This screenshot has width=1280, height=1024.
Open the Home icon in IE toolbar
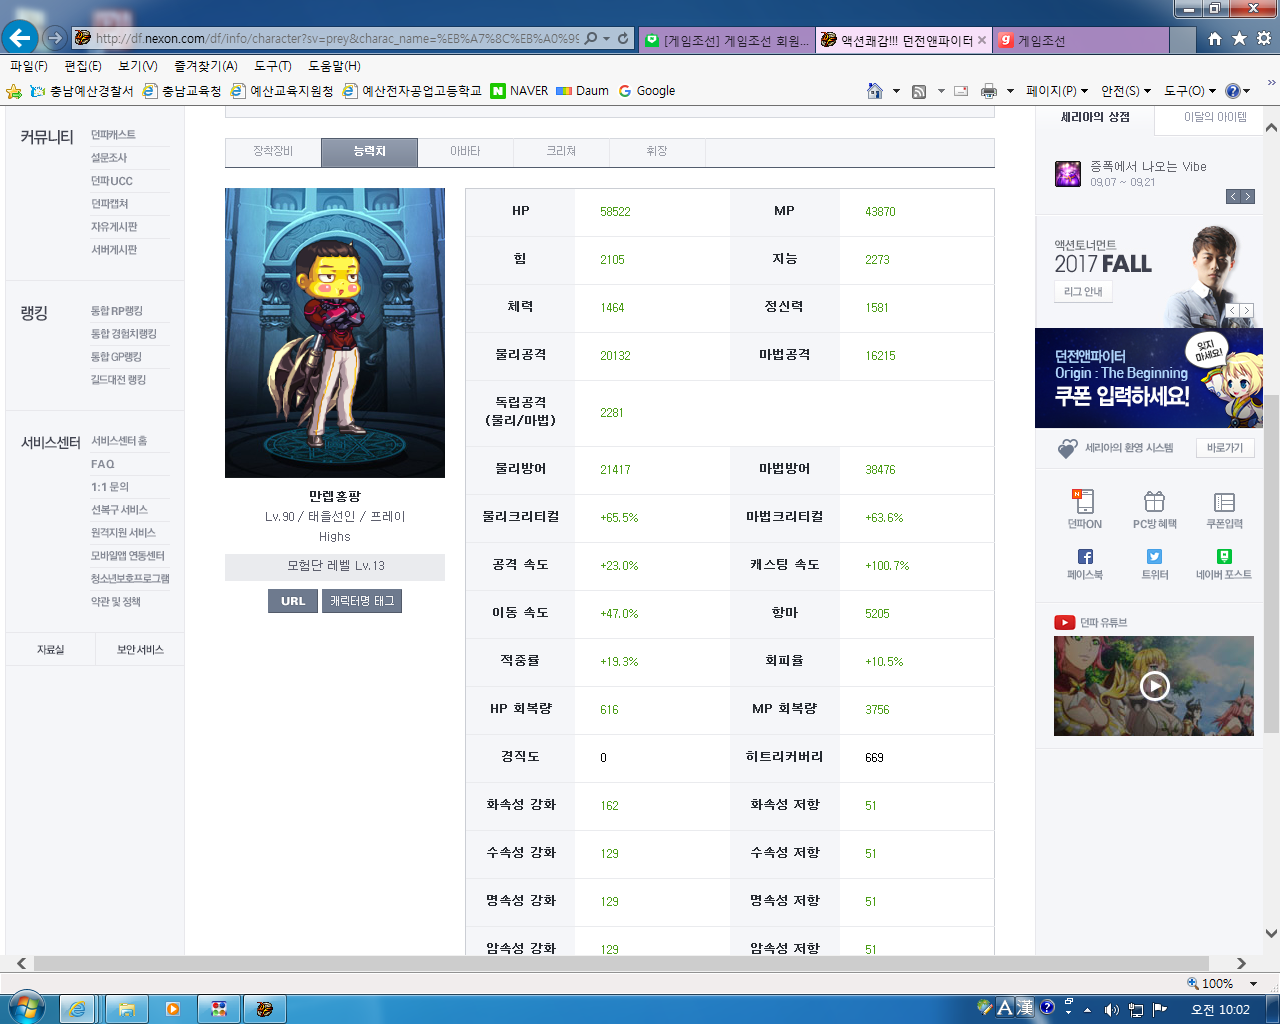point(1215,38)
